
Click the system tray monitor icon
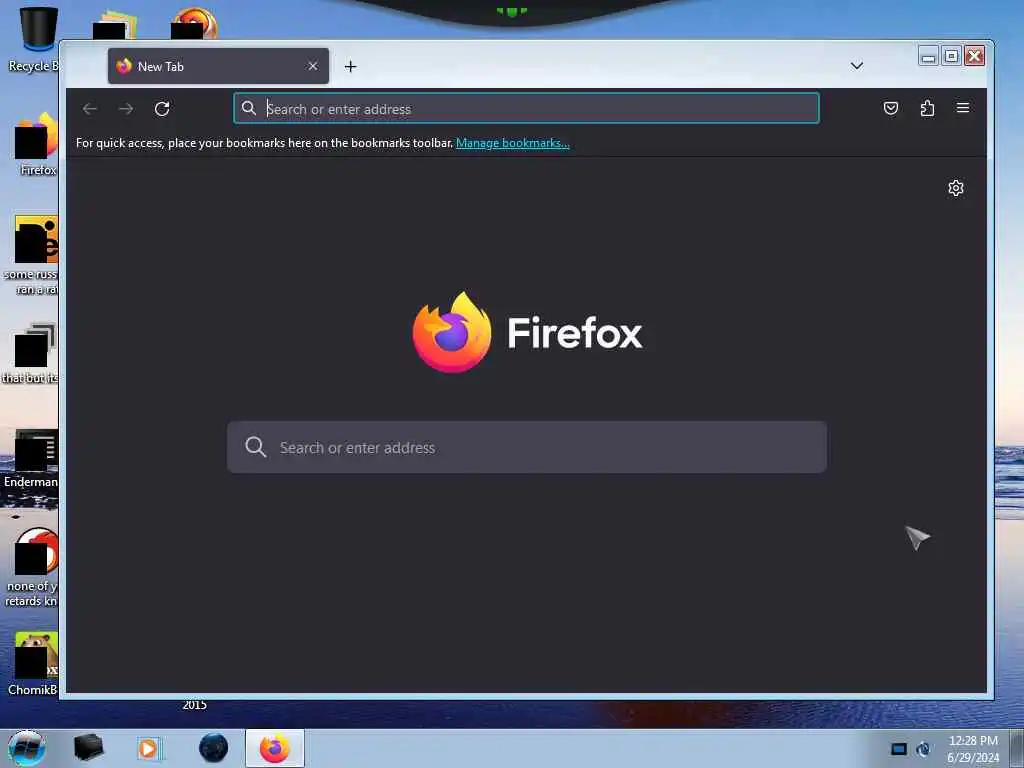point(899,749)
